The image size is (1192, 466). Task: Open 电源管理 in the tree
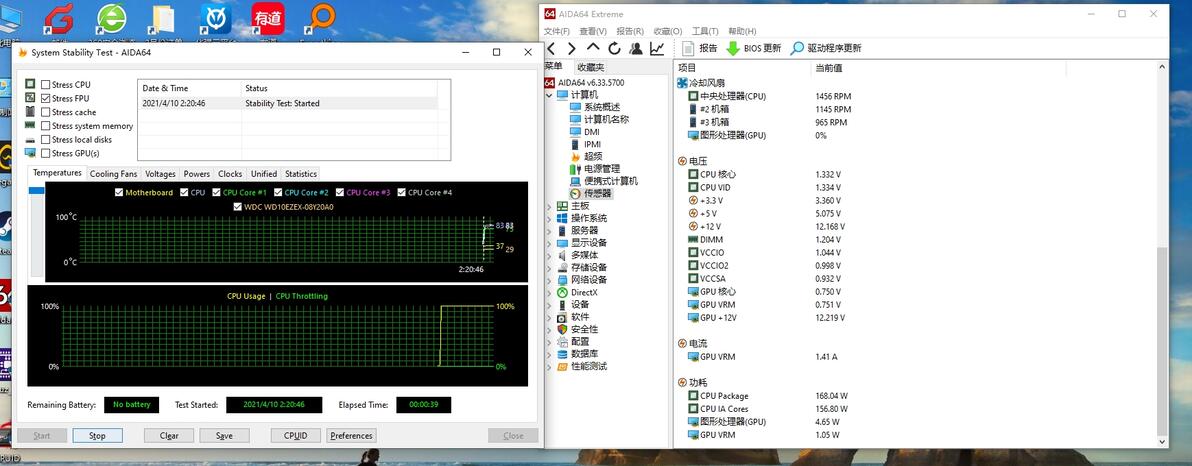pyautogui.click(x=601, y=169)
